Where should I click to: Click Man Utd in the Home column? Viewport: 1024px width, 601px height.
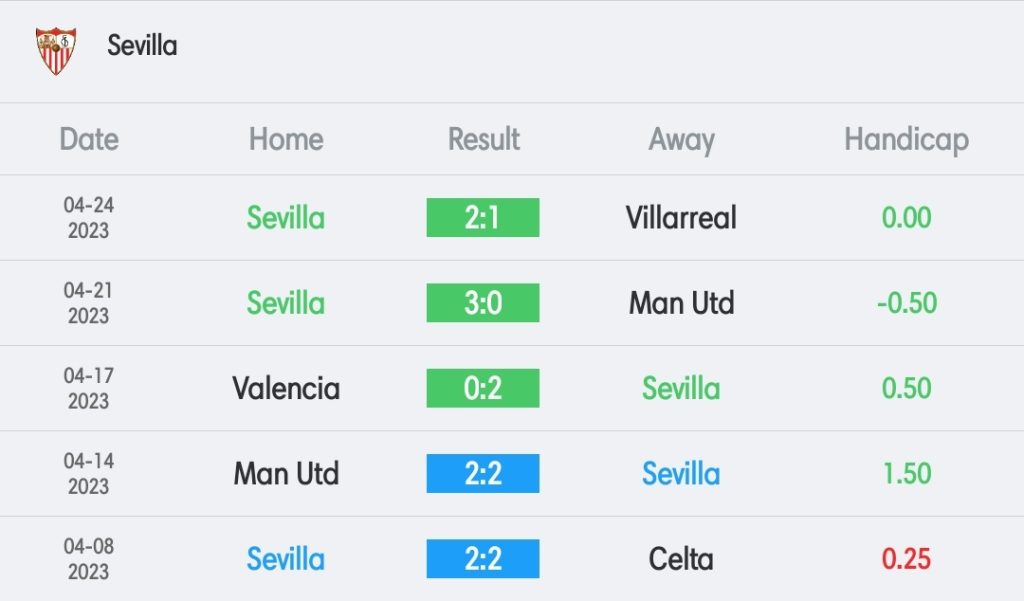(x=286, y=474)
